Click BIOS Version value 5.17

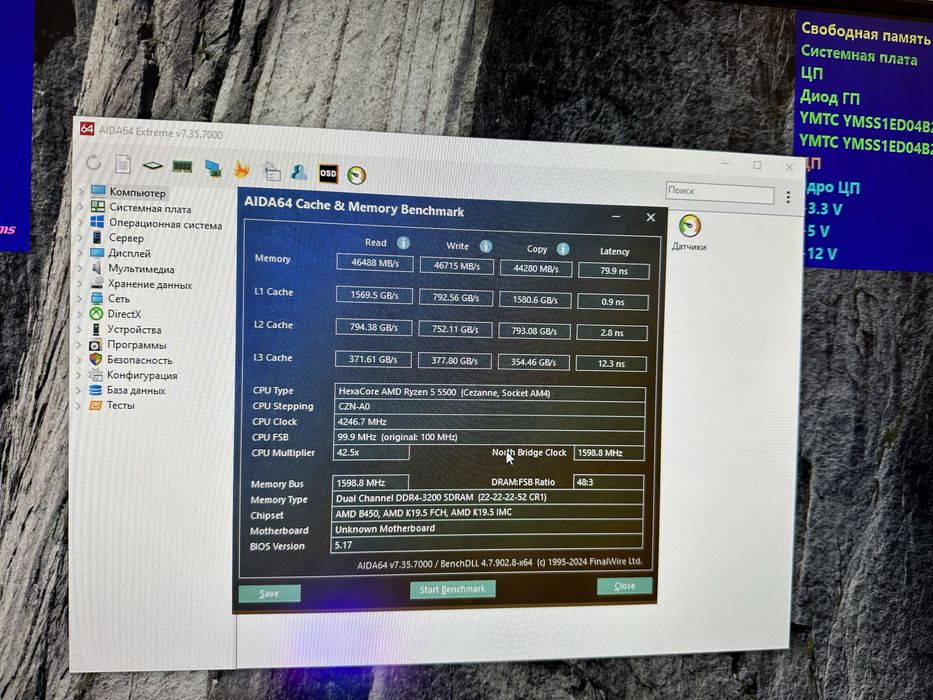(486, 545)
